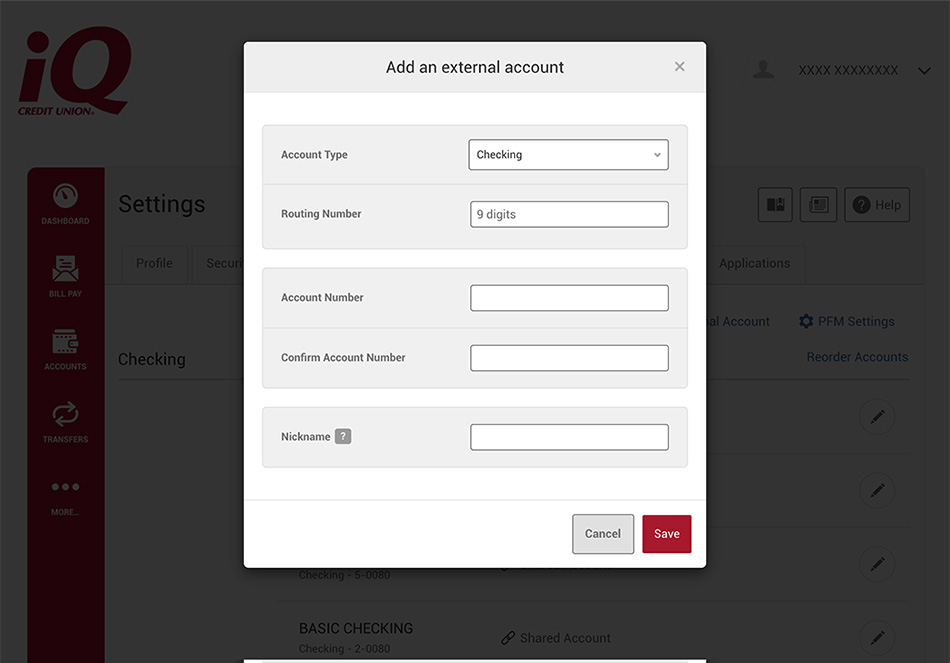Save the new external account
The image size is (950, 663).
pos(666,533)
